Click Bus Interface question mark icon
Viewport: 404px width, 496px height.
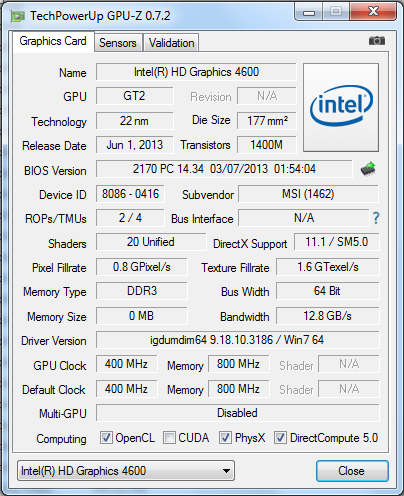coord(376,218)
